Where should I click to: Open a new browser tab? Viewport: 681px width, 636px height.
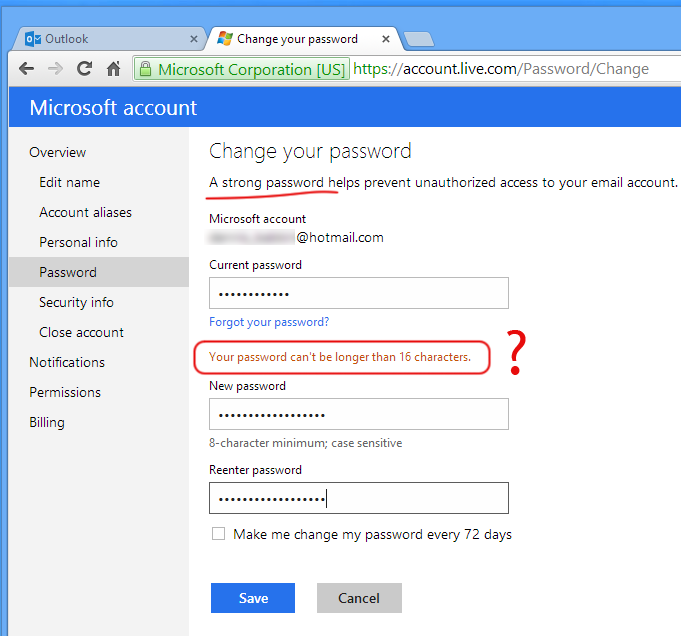(418, 40)
